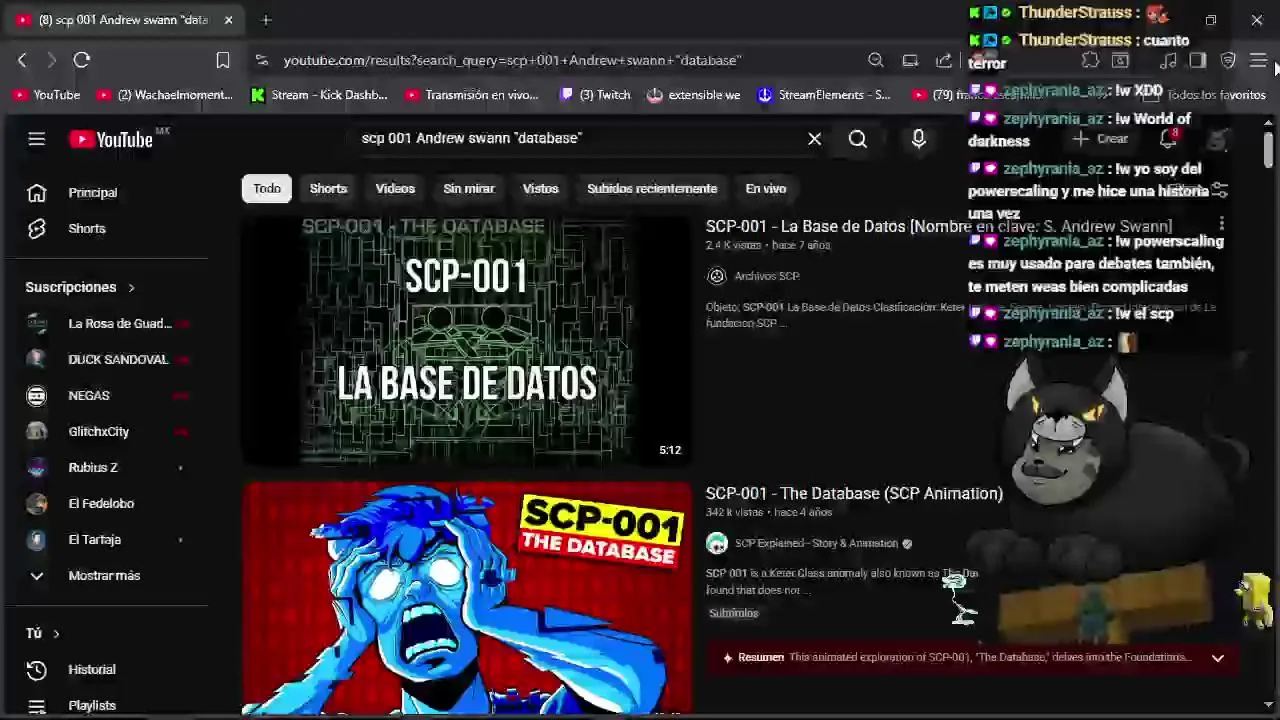Open the browser extensions puzzle icon

pos(1090,60)
